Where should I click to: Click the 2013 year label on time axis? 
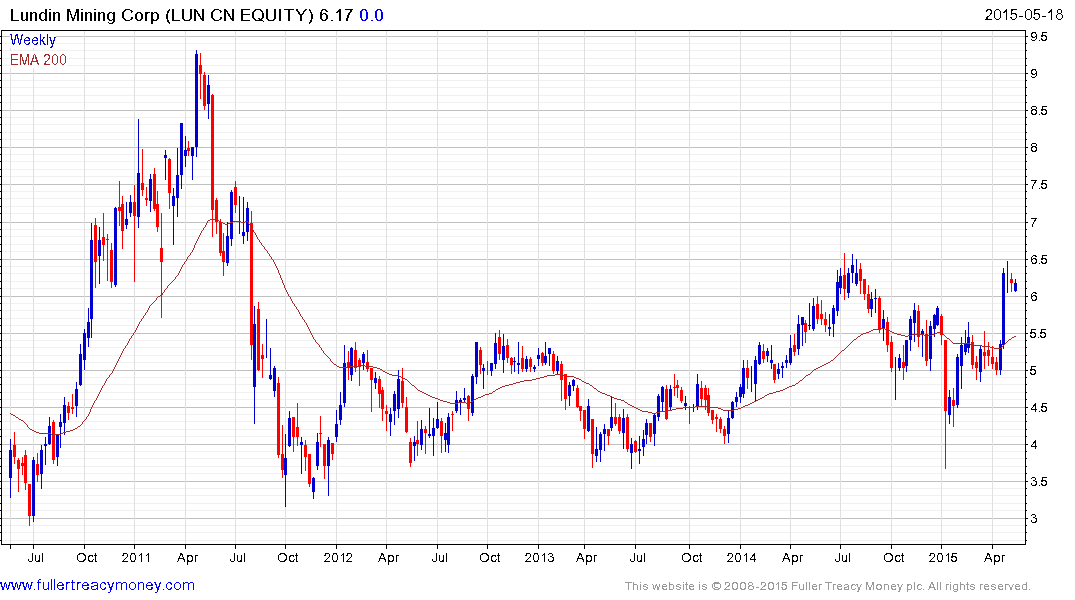tap(539, 557)
